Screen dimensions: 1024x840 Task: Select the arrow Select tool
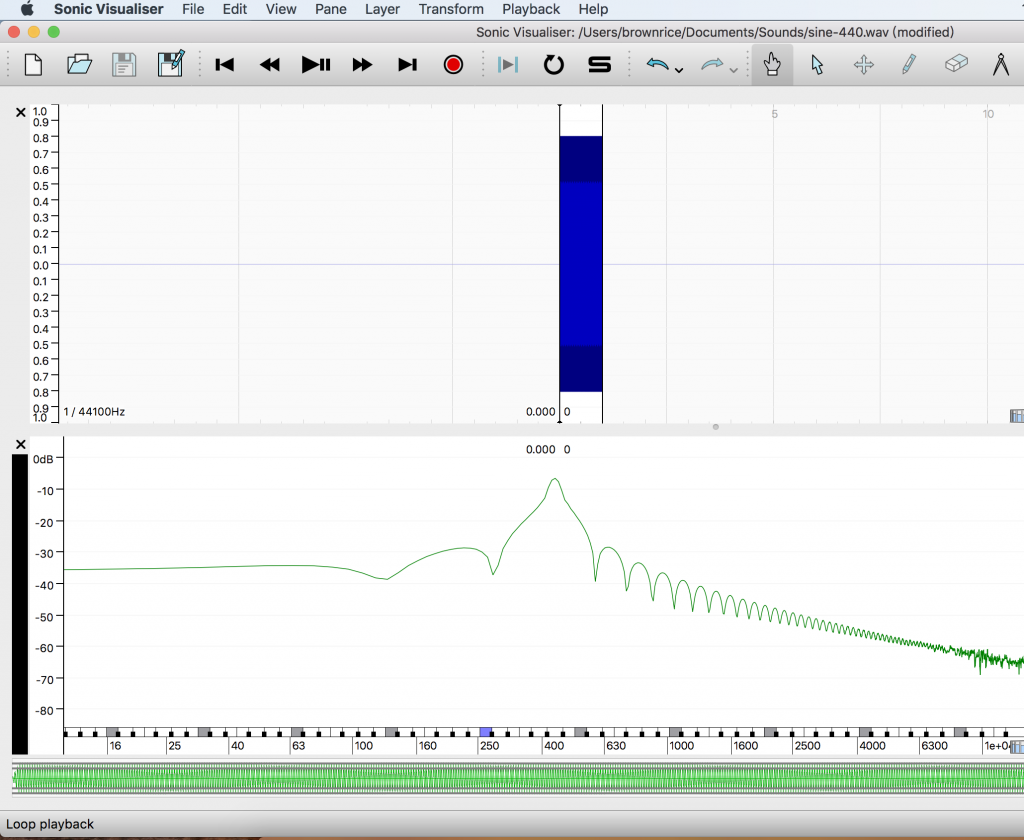click(x=818, y=65)
